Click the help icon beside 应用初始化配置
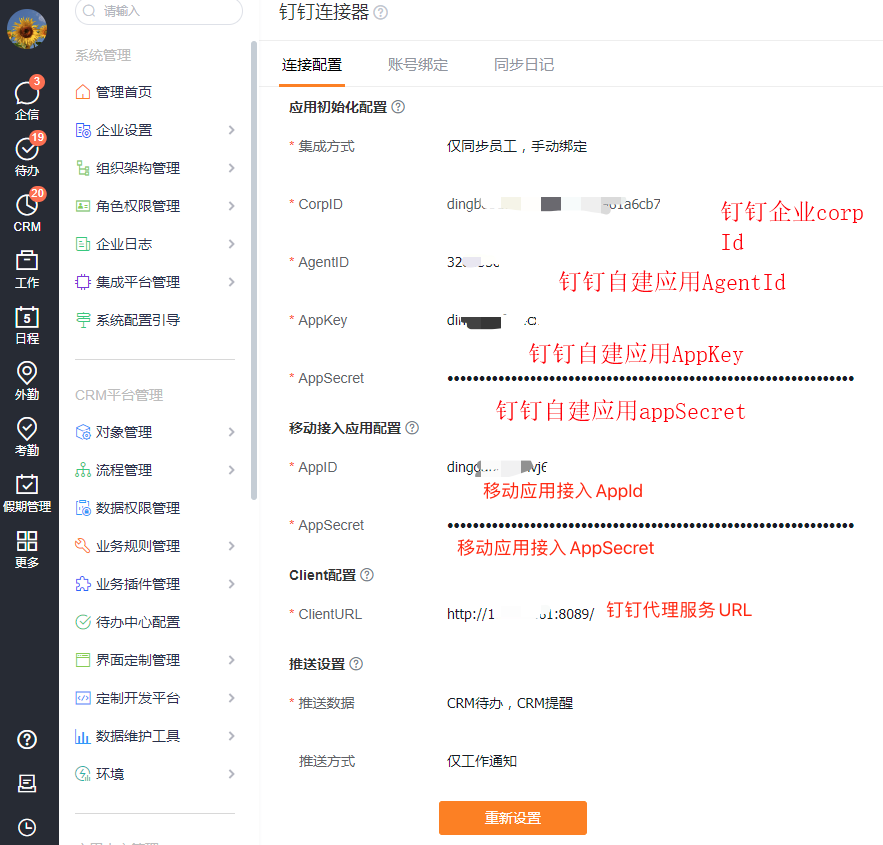883x845 pixels. 398,107
